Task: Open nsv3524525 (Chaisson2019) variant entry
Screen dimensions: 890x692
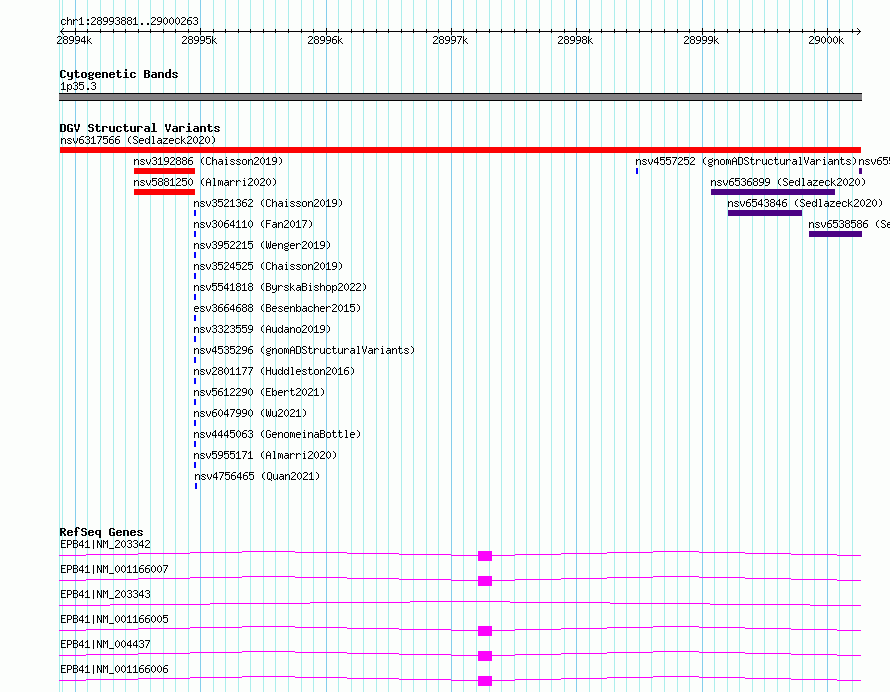Action: coord(268,266)
